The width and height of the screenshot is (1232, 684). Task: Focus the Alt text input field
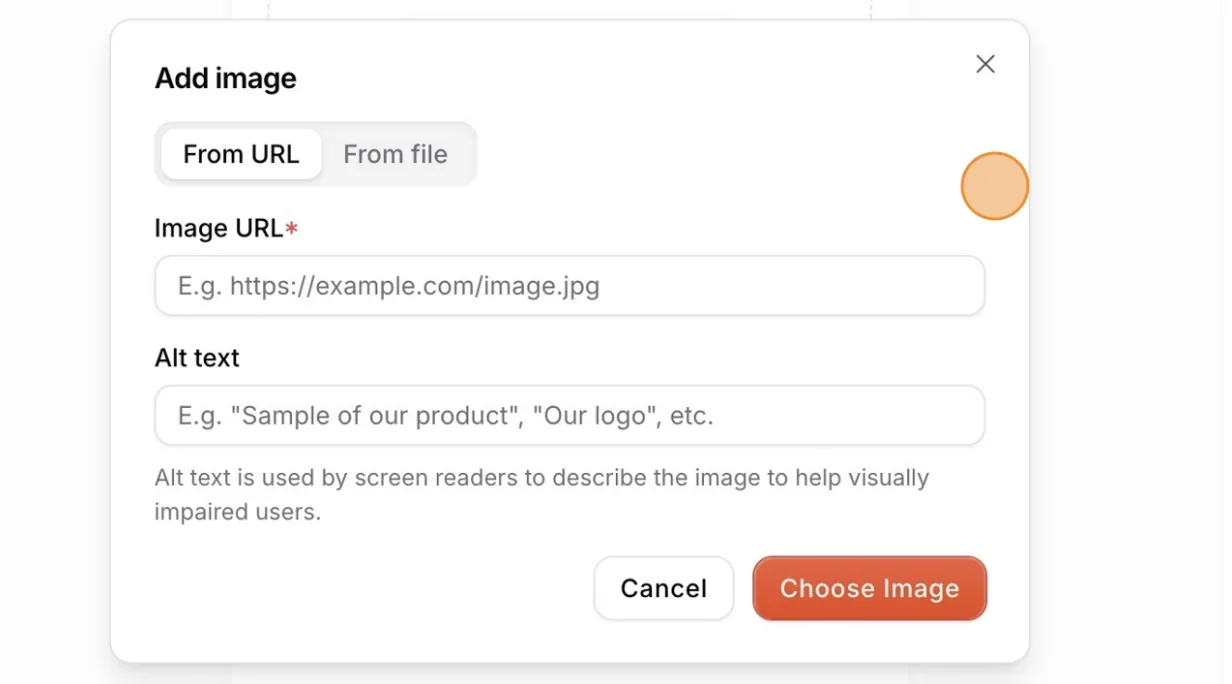pos(569,415)
